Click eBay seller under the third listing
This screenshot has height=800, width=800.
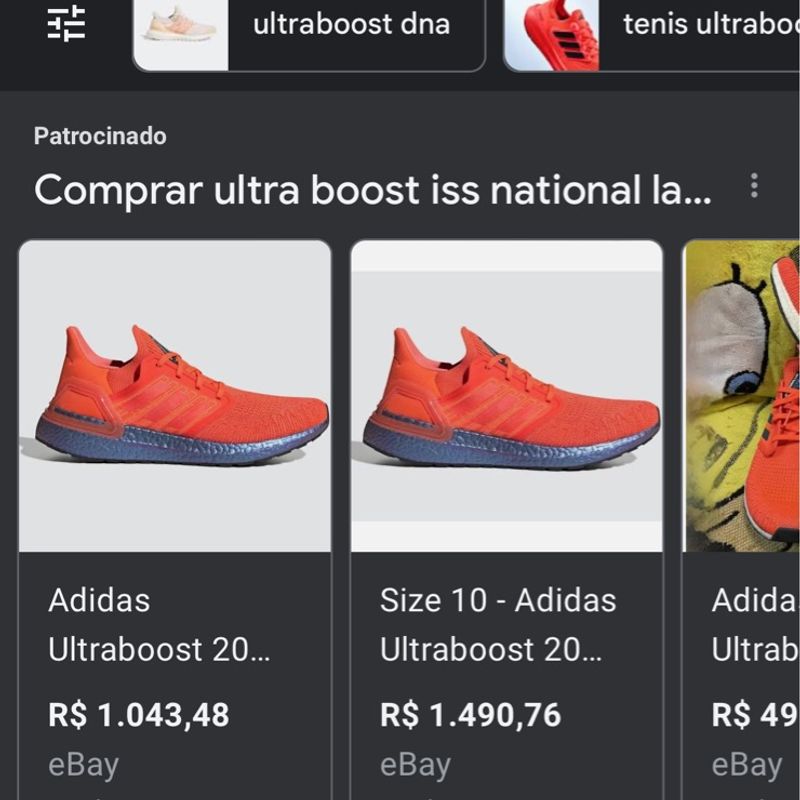coord(747,765)
